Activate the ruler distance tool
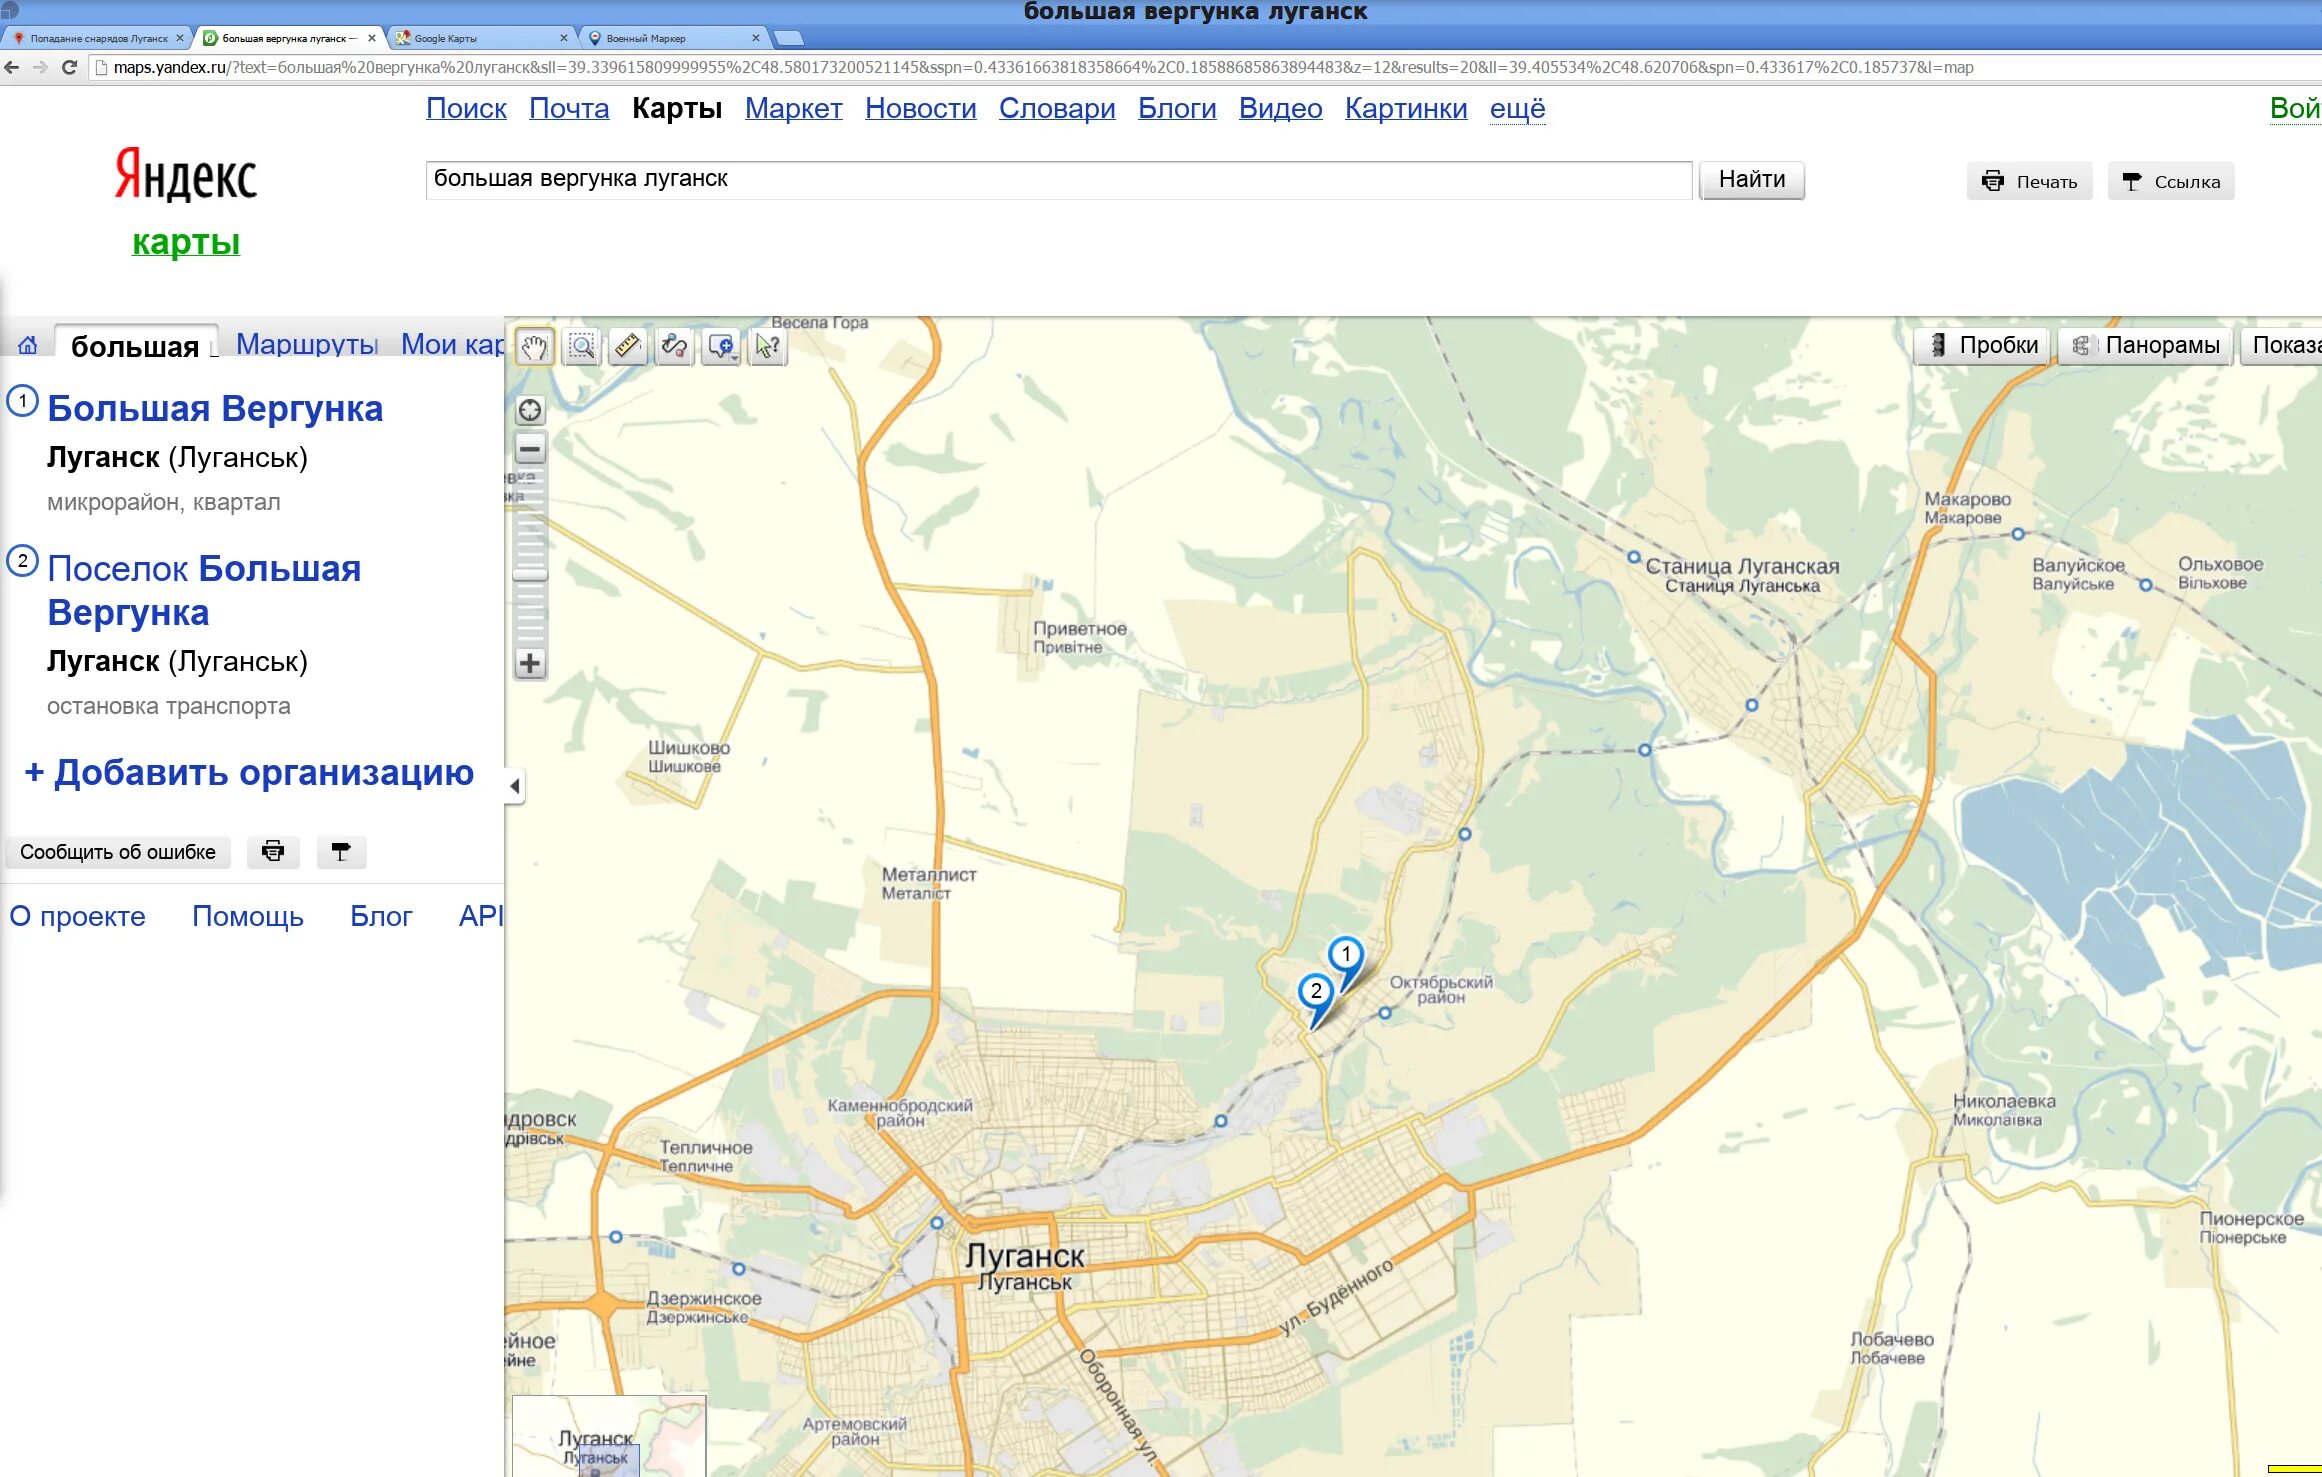Image resolution: width=2322 pixels, height=1477 pixels. [x=627, y=347]
